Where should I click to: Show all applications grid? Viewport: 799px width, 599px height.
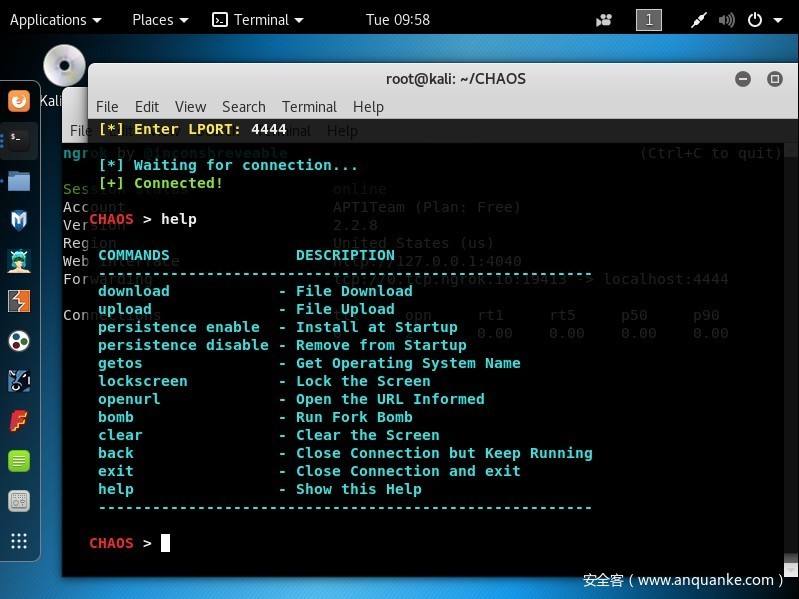pos(19,541)
